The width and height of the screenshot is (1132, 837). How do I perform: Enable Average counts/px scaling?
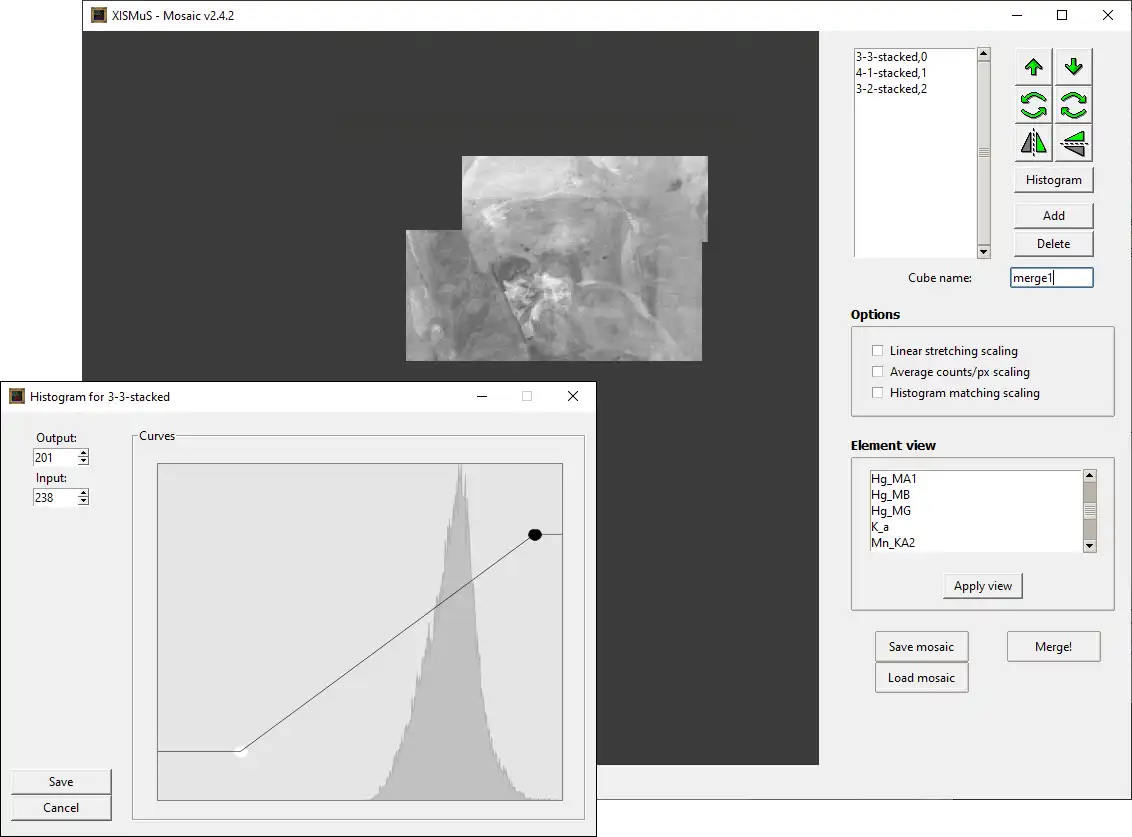[877, 371]
